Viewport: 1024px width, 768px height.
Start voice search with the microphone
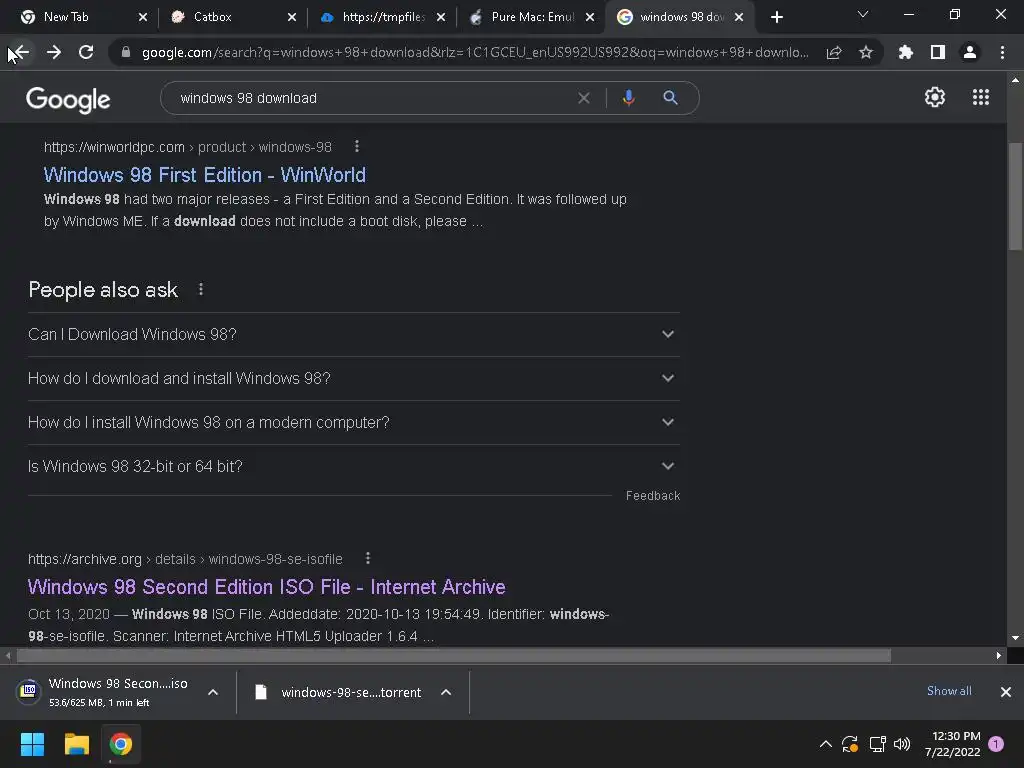tap(628, 98)
